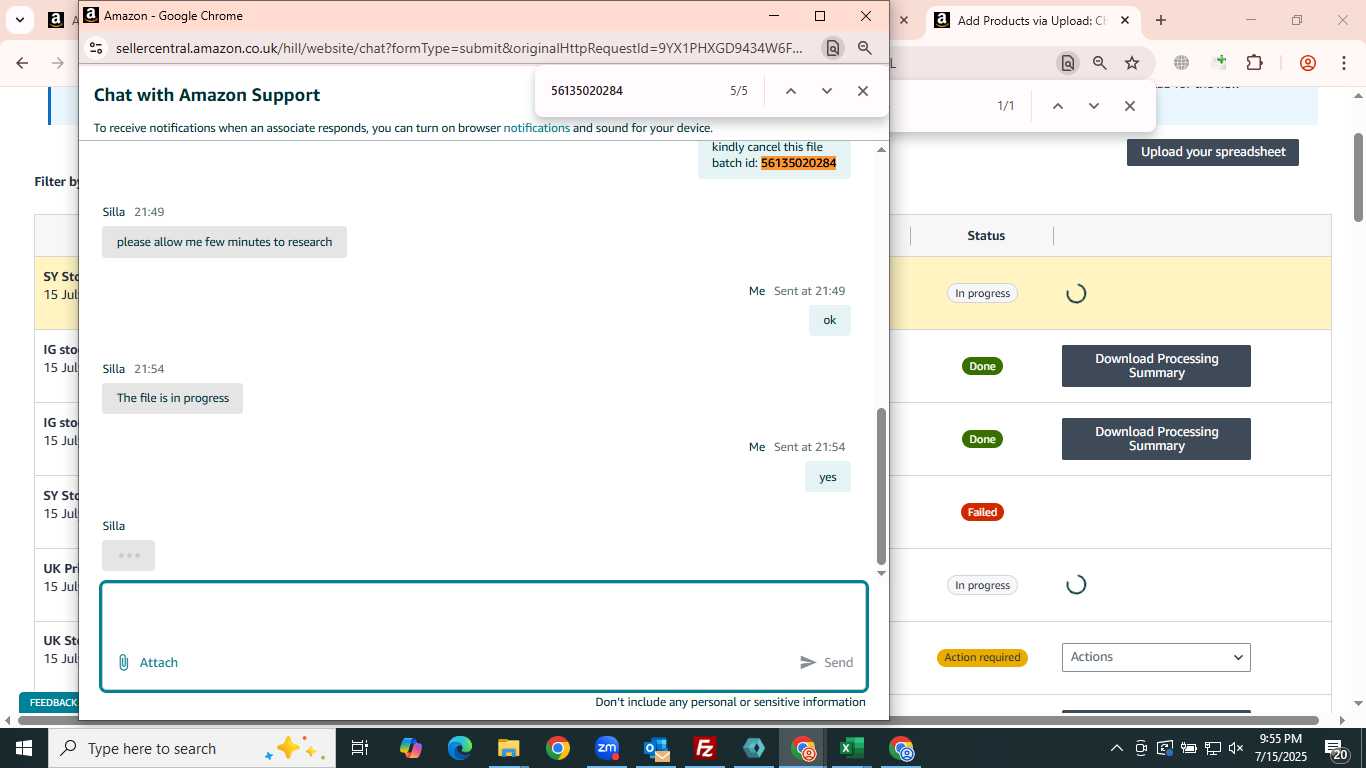Open notification center with 20 badge
Image resolution: width=1366 pixels, height=768 pixels.
coord(1336,749)
